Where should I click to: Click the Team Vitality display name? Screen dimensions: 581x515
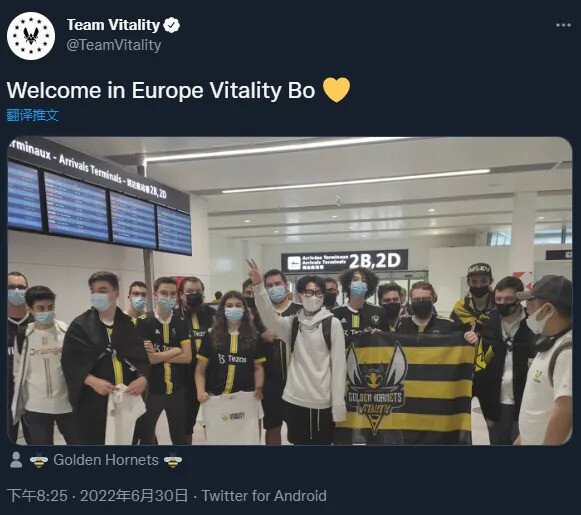click(x=113, y=25)
